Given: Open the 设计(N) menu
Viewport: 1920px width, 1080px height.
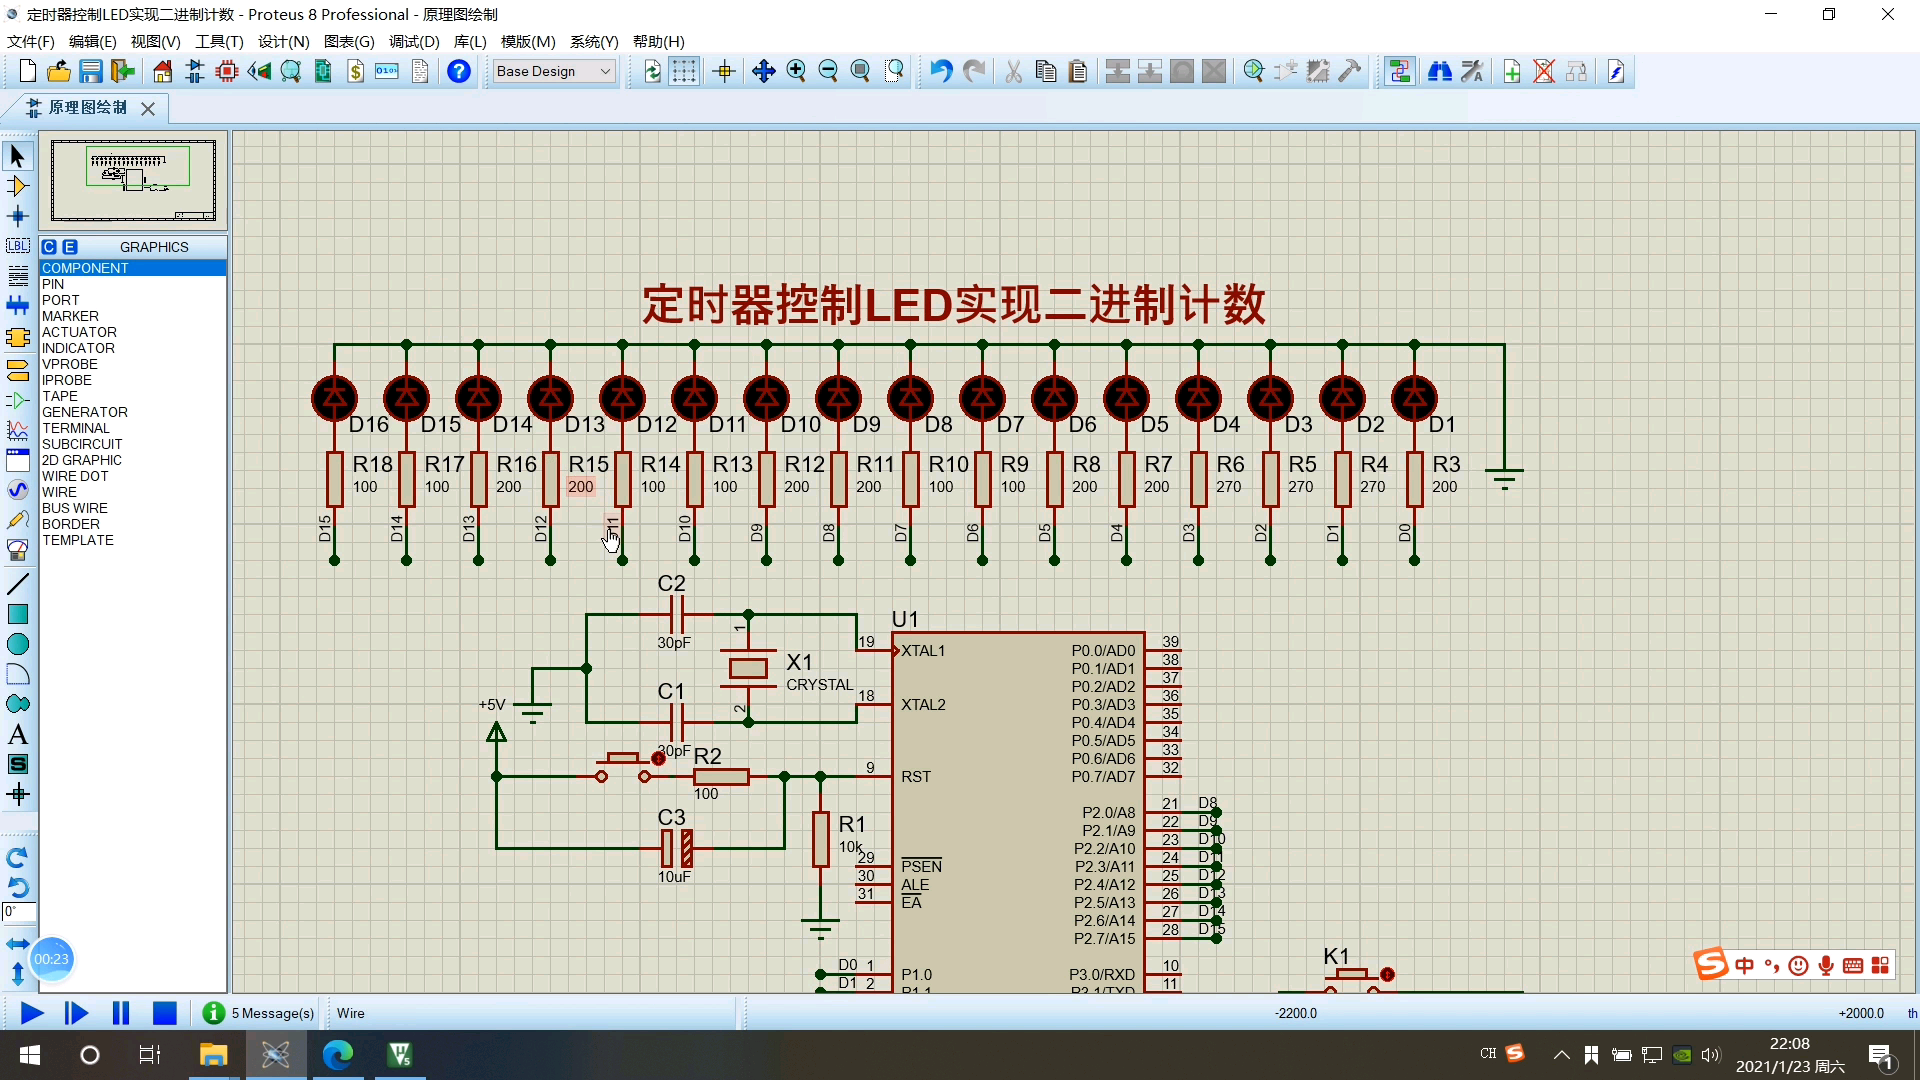Looking at the screenshot, I should coord(283,41).
